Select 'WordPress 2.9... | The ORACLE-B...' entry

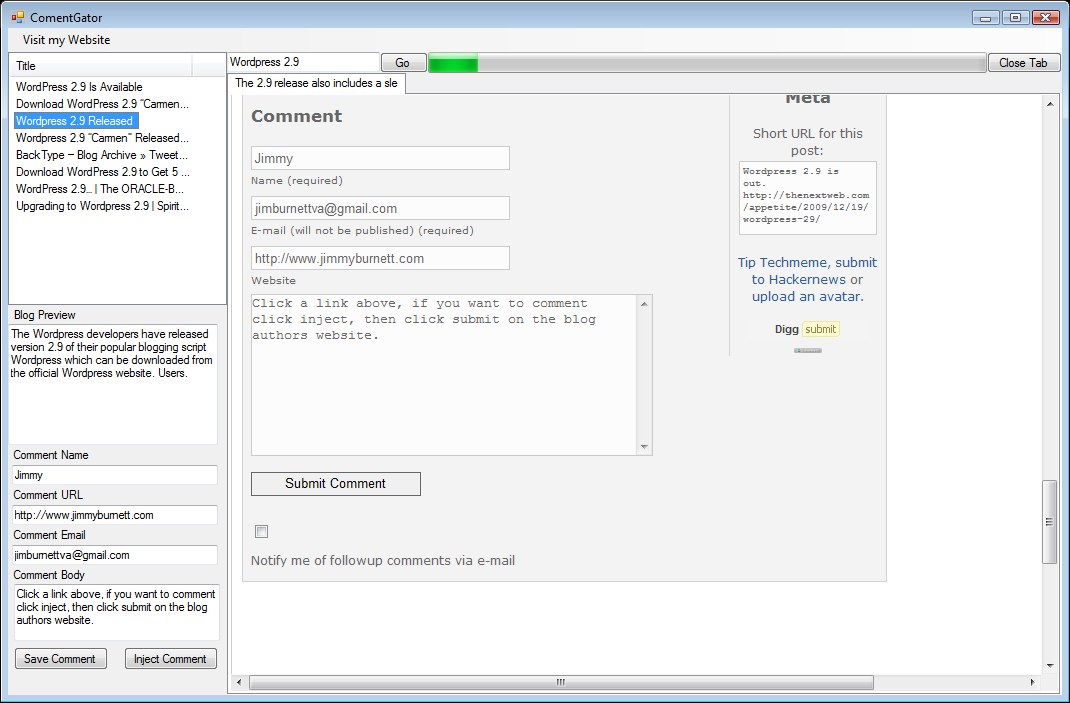[100, 189]
